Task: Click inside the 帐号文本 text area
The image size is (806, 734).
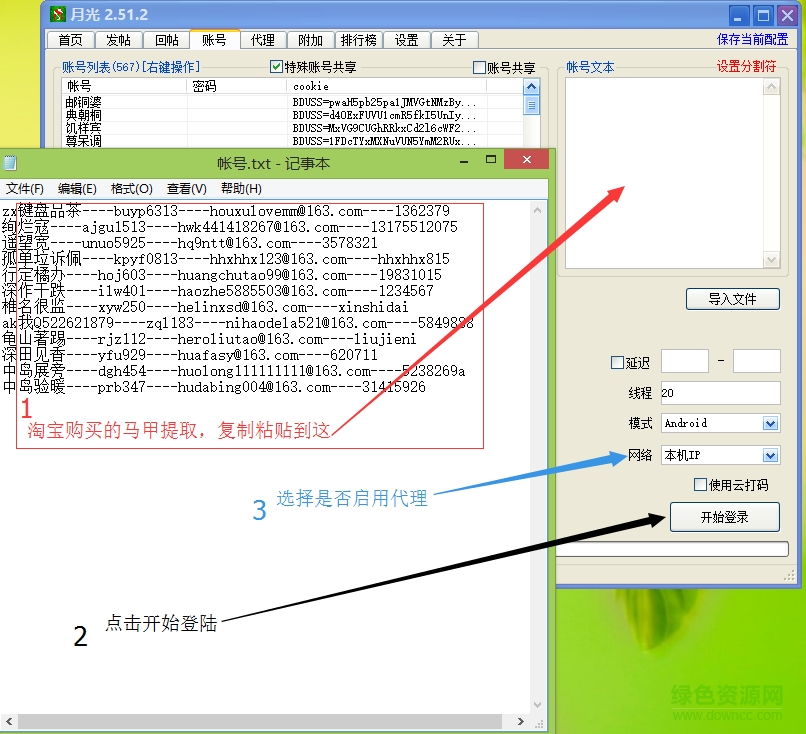Action: [x=664, y=173]
